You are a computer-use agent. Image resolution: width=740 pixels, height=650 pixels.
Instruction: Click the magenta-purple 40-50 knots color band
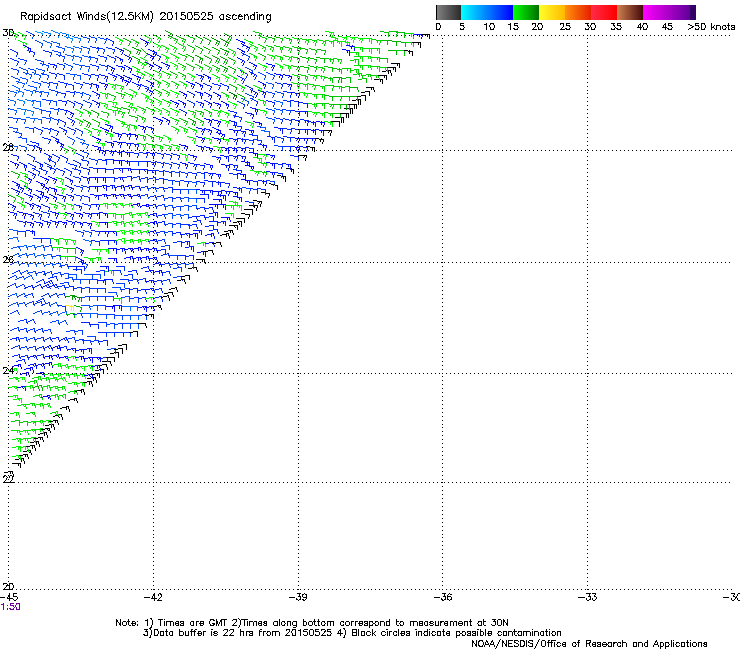[x=669, y=12]
